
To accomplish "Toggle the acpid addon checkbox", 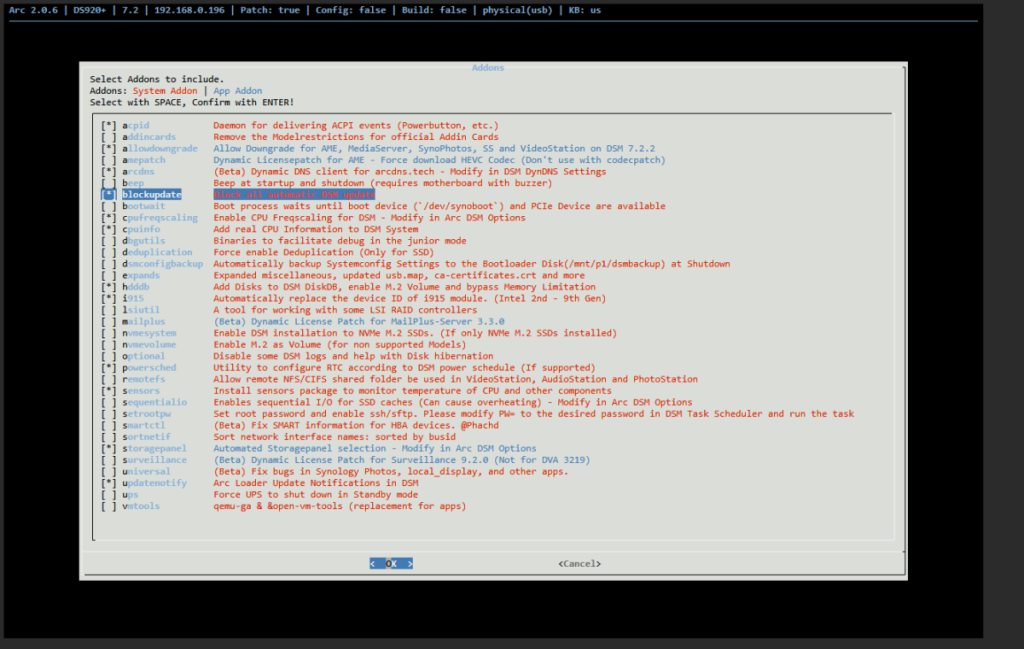I will pos(108,126).
